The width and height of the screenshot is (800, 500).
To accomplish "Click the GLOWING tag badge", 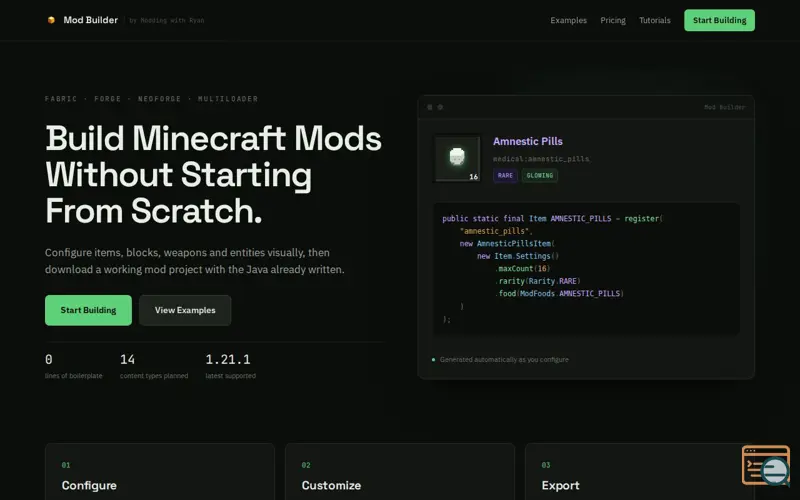I will (x=539, y=176).
